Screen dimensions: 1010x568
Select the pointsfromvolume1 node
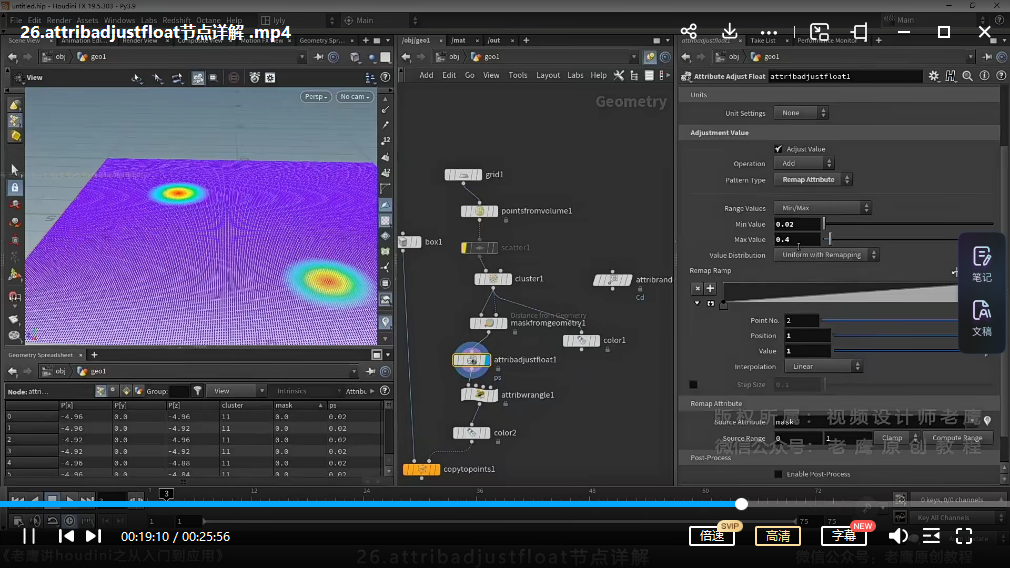[479, 211]
